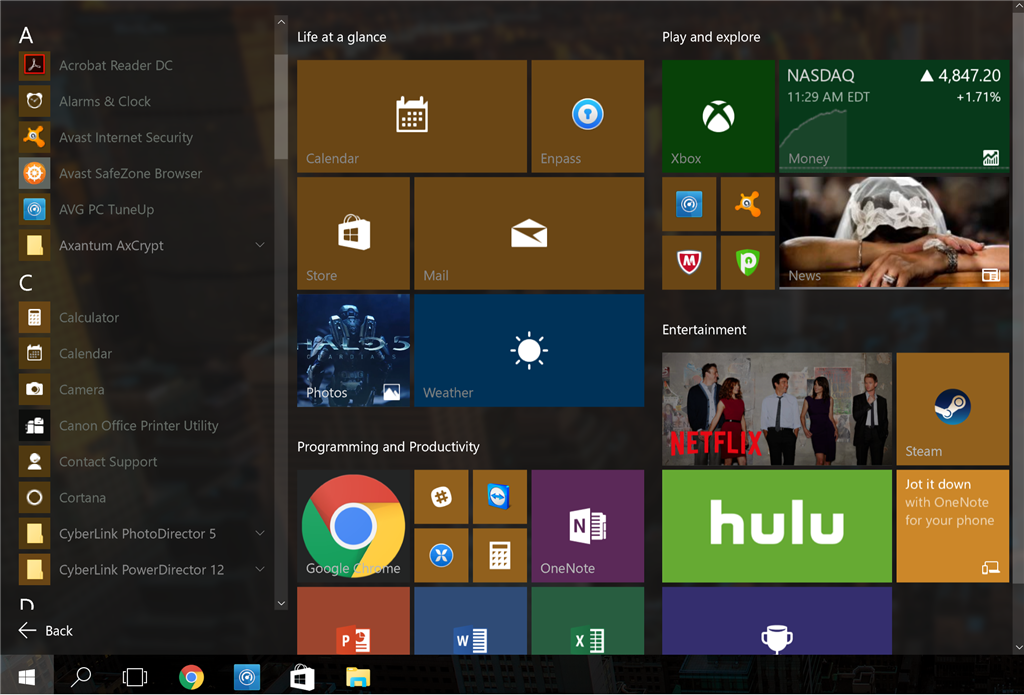1024x695 pixels.
Task: Open the small Slack tile
Action: [x=441, y=496]
